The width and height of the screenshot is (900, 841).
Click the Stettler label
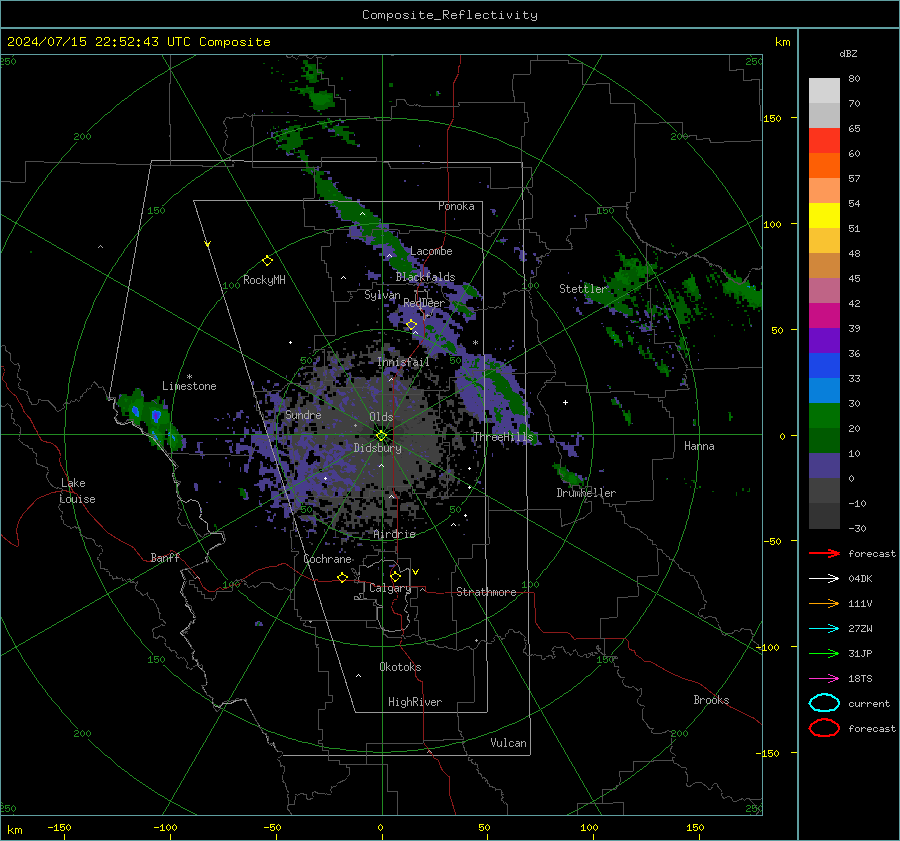[x=583, y=289]
